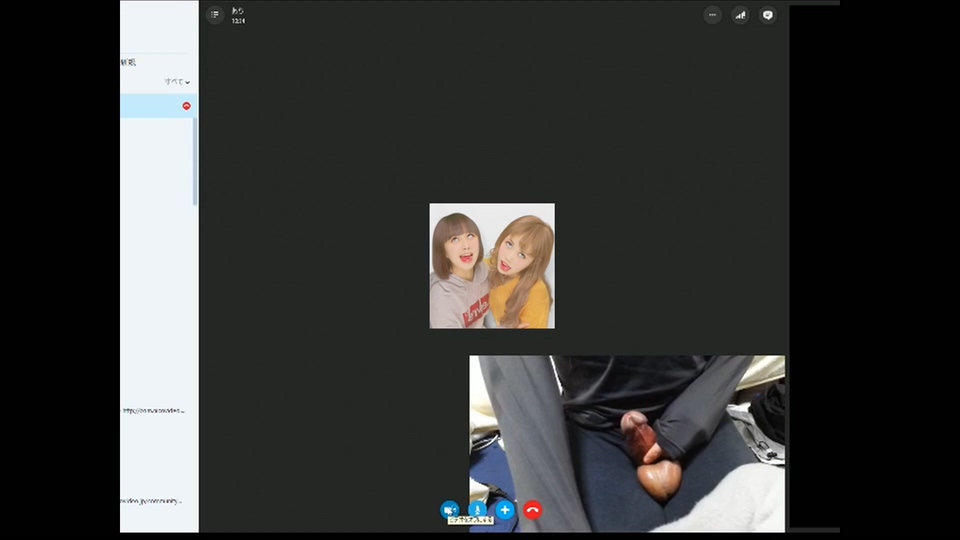Click the contact name あら in header

click(x=238, y=11)
